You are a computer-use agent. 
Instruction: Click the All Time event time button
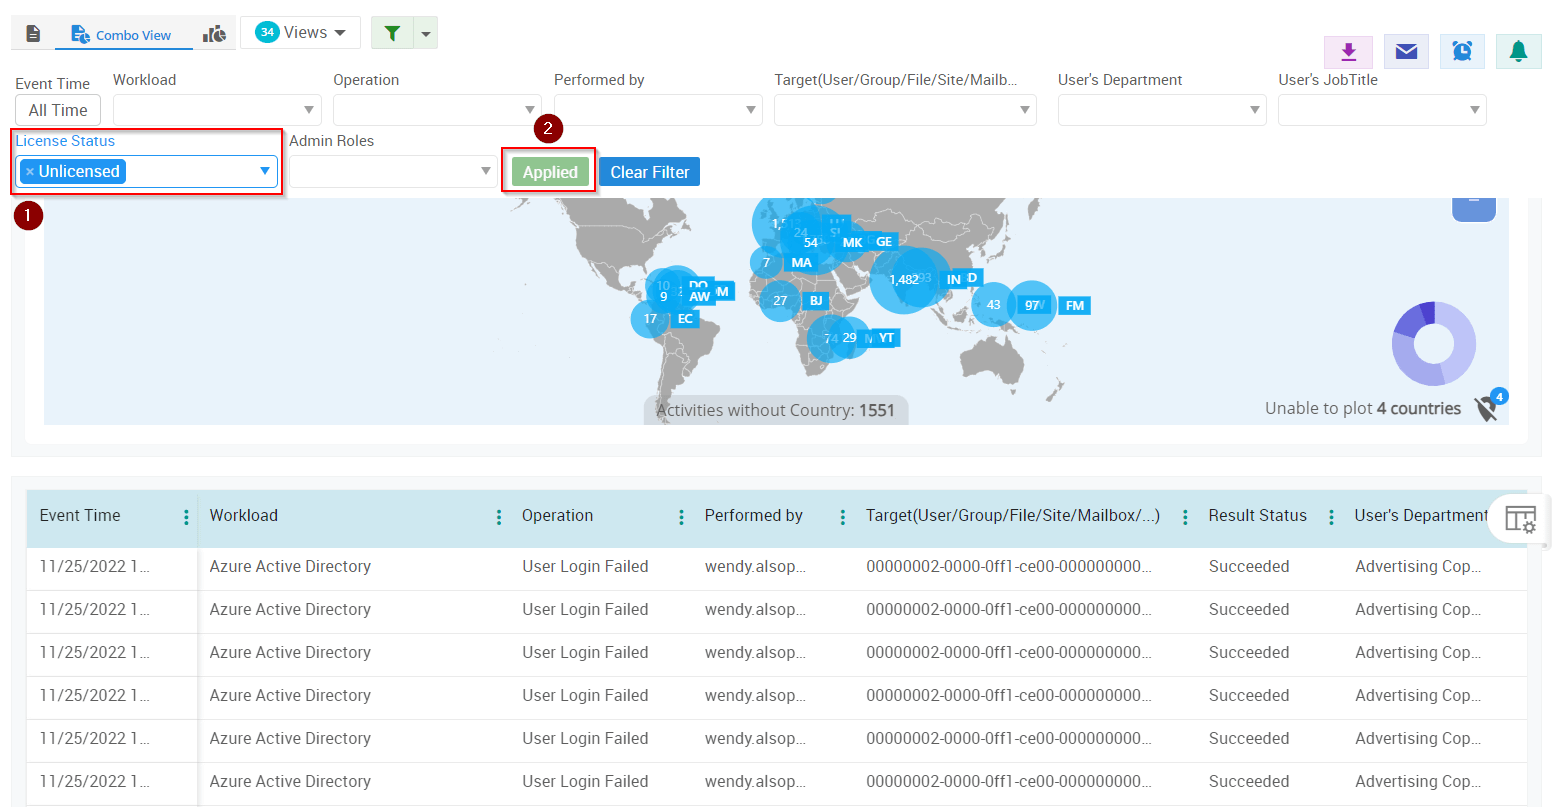point(58,110)
